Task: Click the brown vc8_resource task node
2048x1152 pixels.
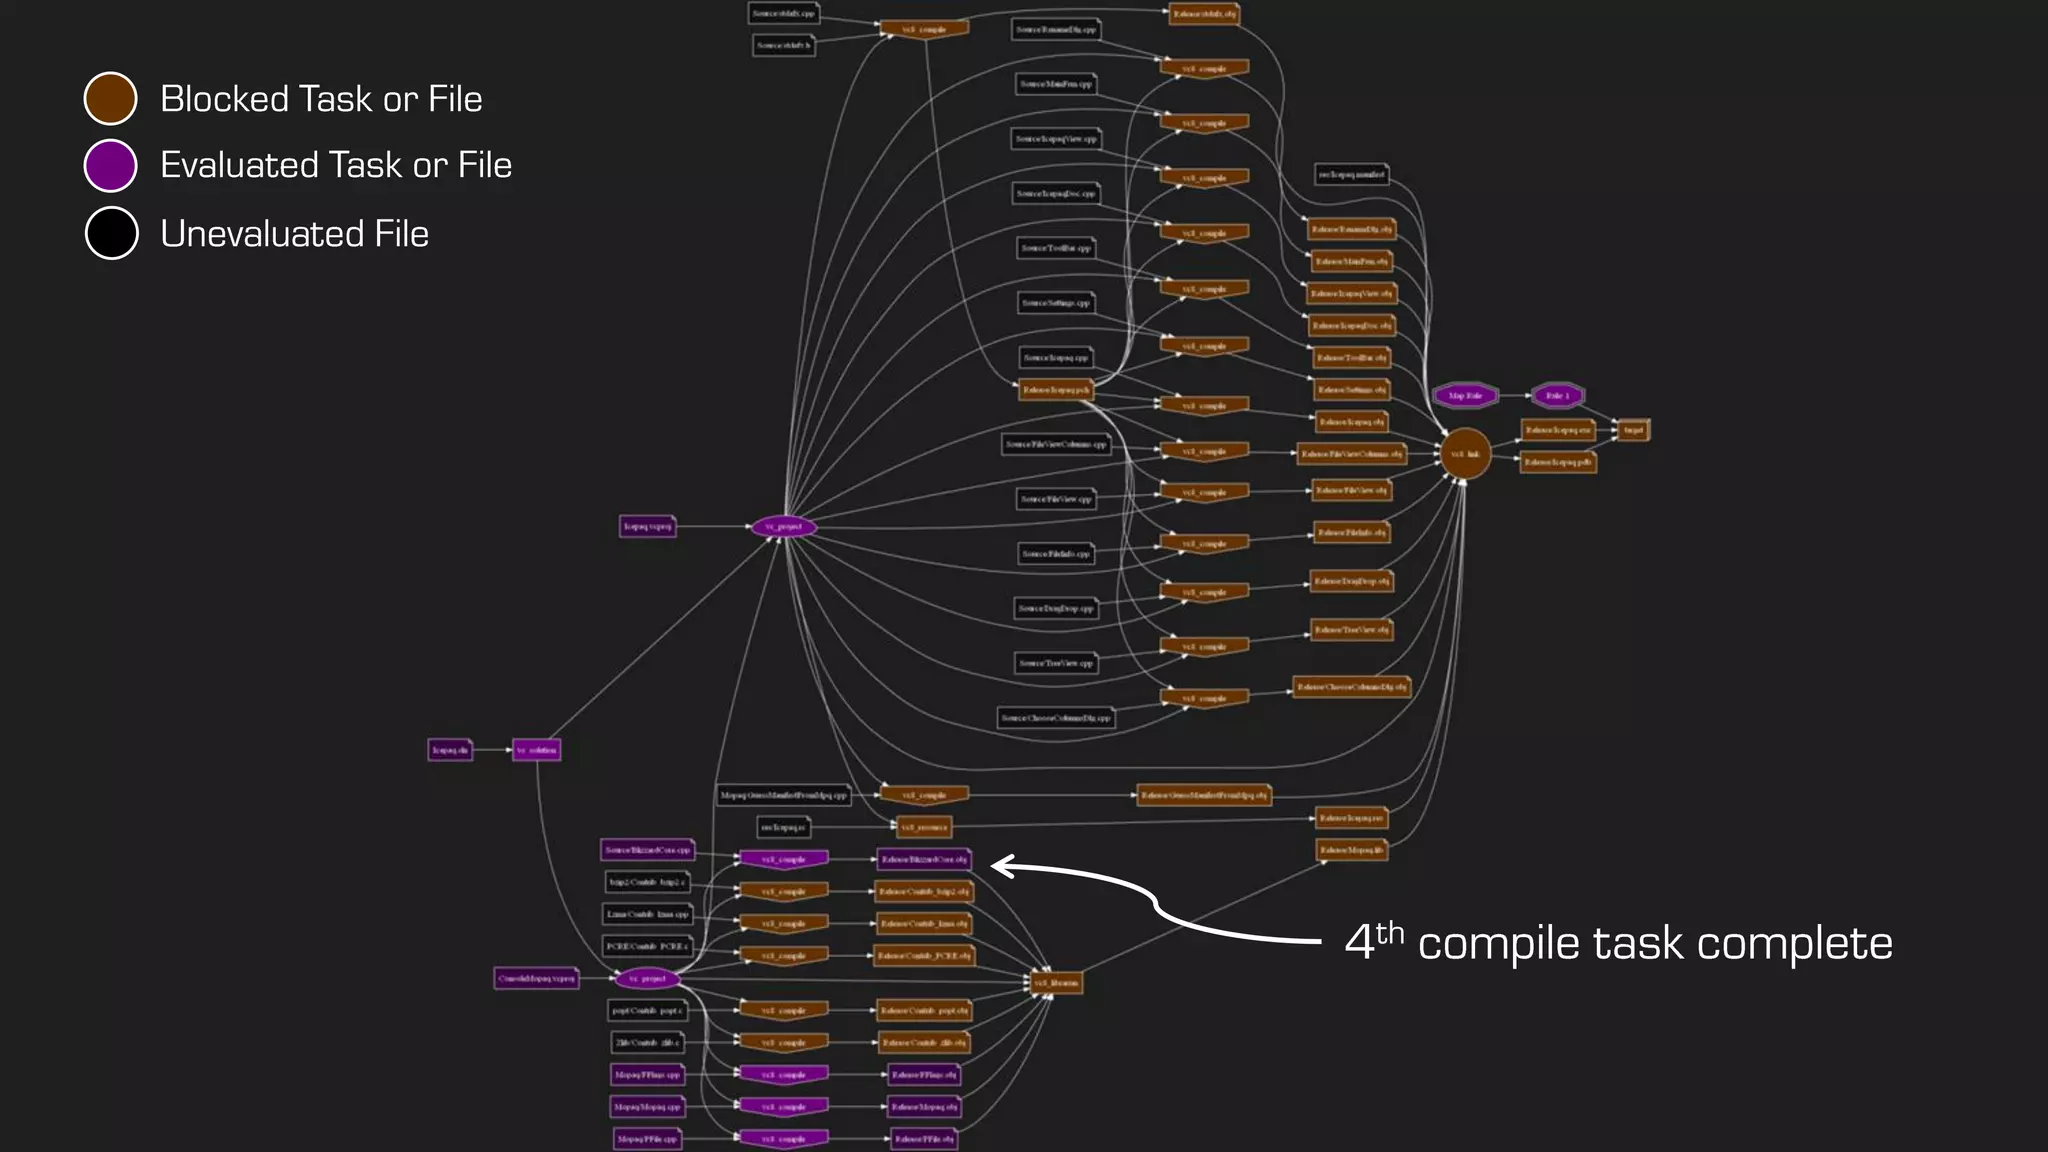Action: coord(924,827)
